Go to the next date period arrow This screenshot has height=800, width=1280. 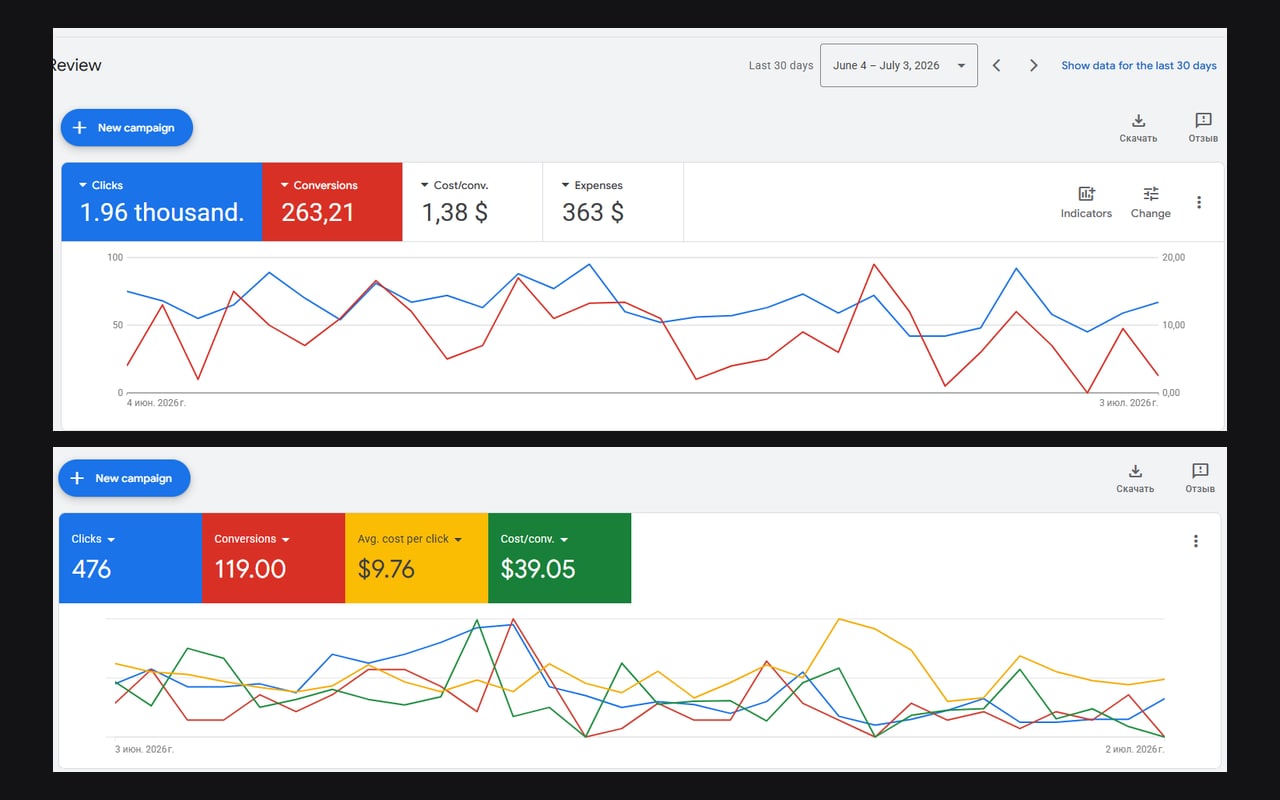[1033, 65]
